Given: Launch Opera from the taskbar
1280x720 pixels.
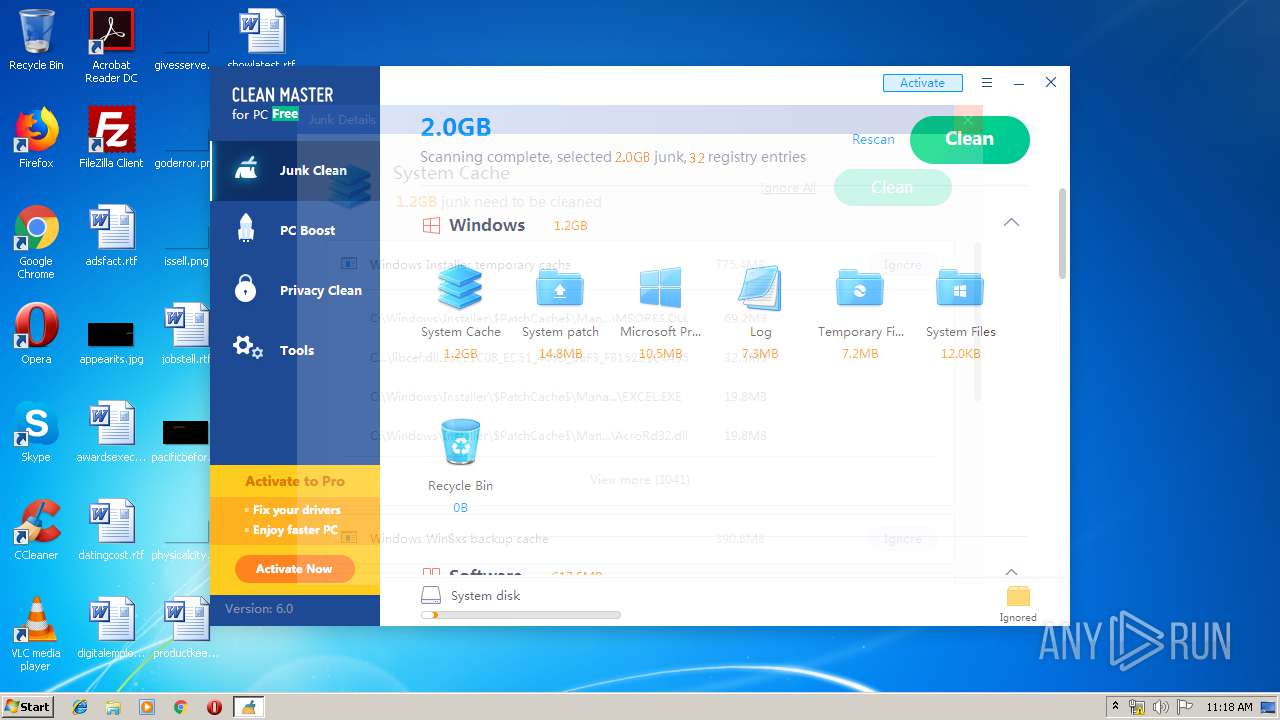Looking at the screenshot, I should pos(214,707).
